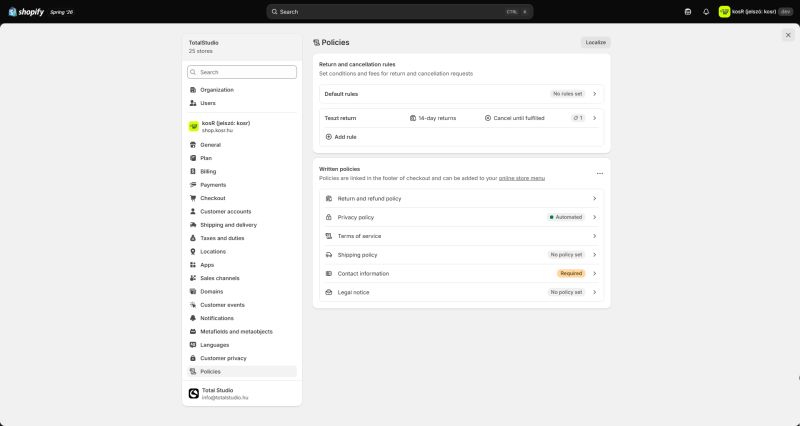Image resolution: width=800 pixels, height=426 pixels.
Task: Click the plus icon beside Add rule
Action: (329, 137)
